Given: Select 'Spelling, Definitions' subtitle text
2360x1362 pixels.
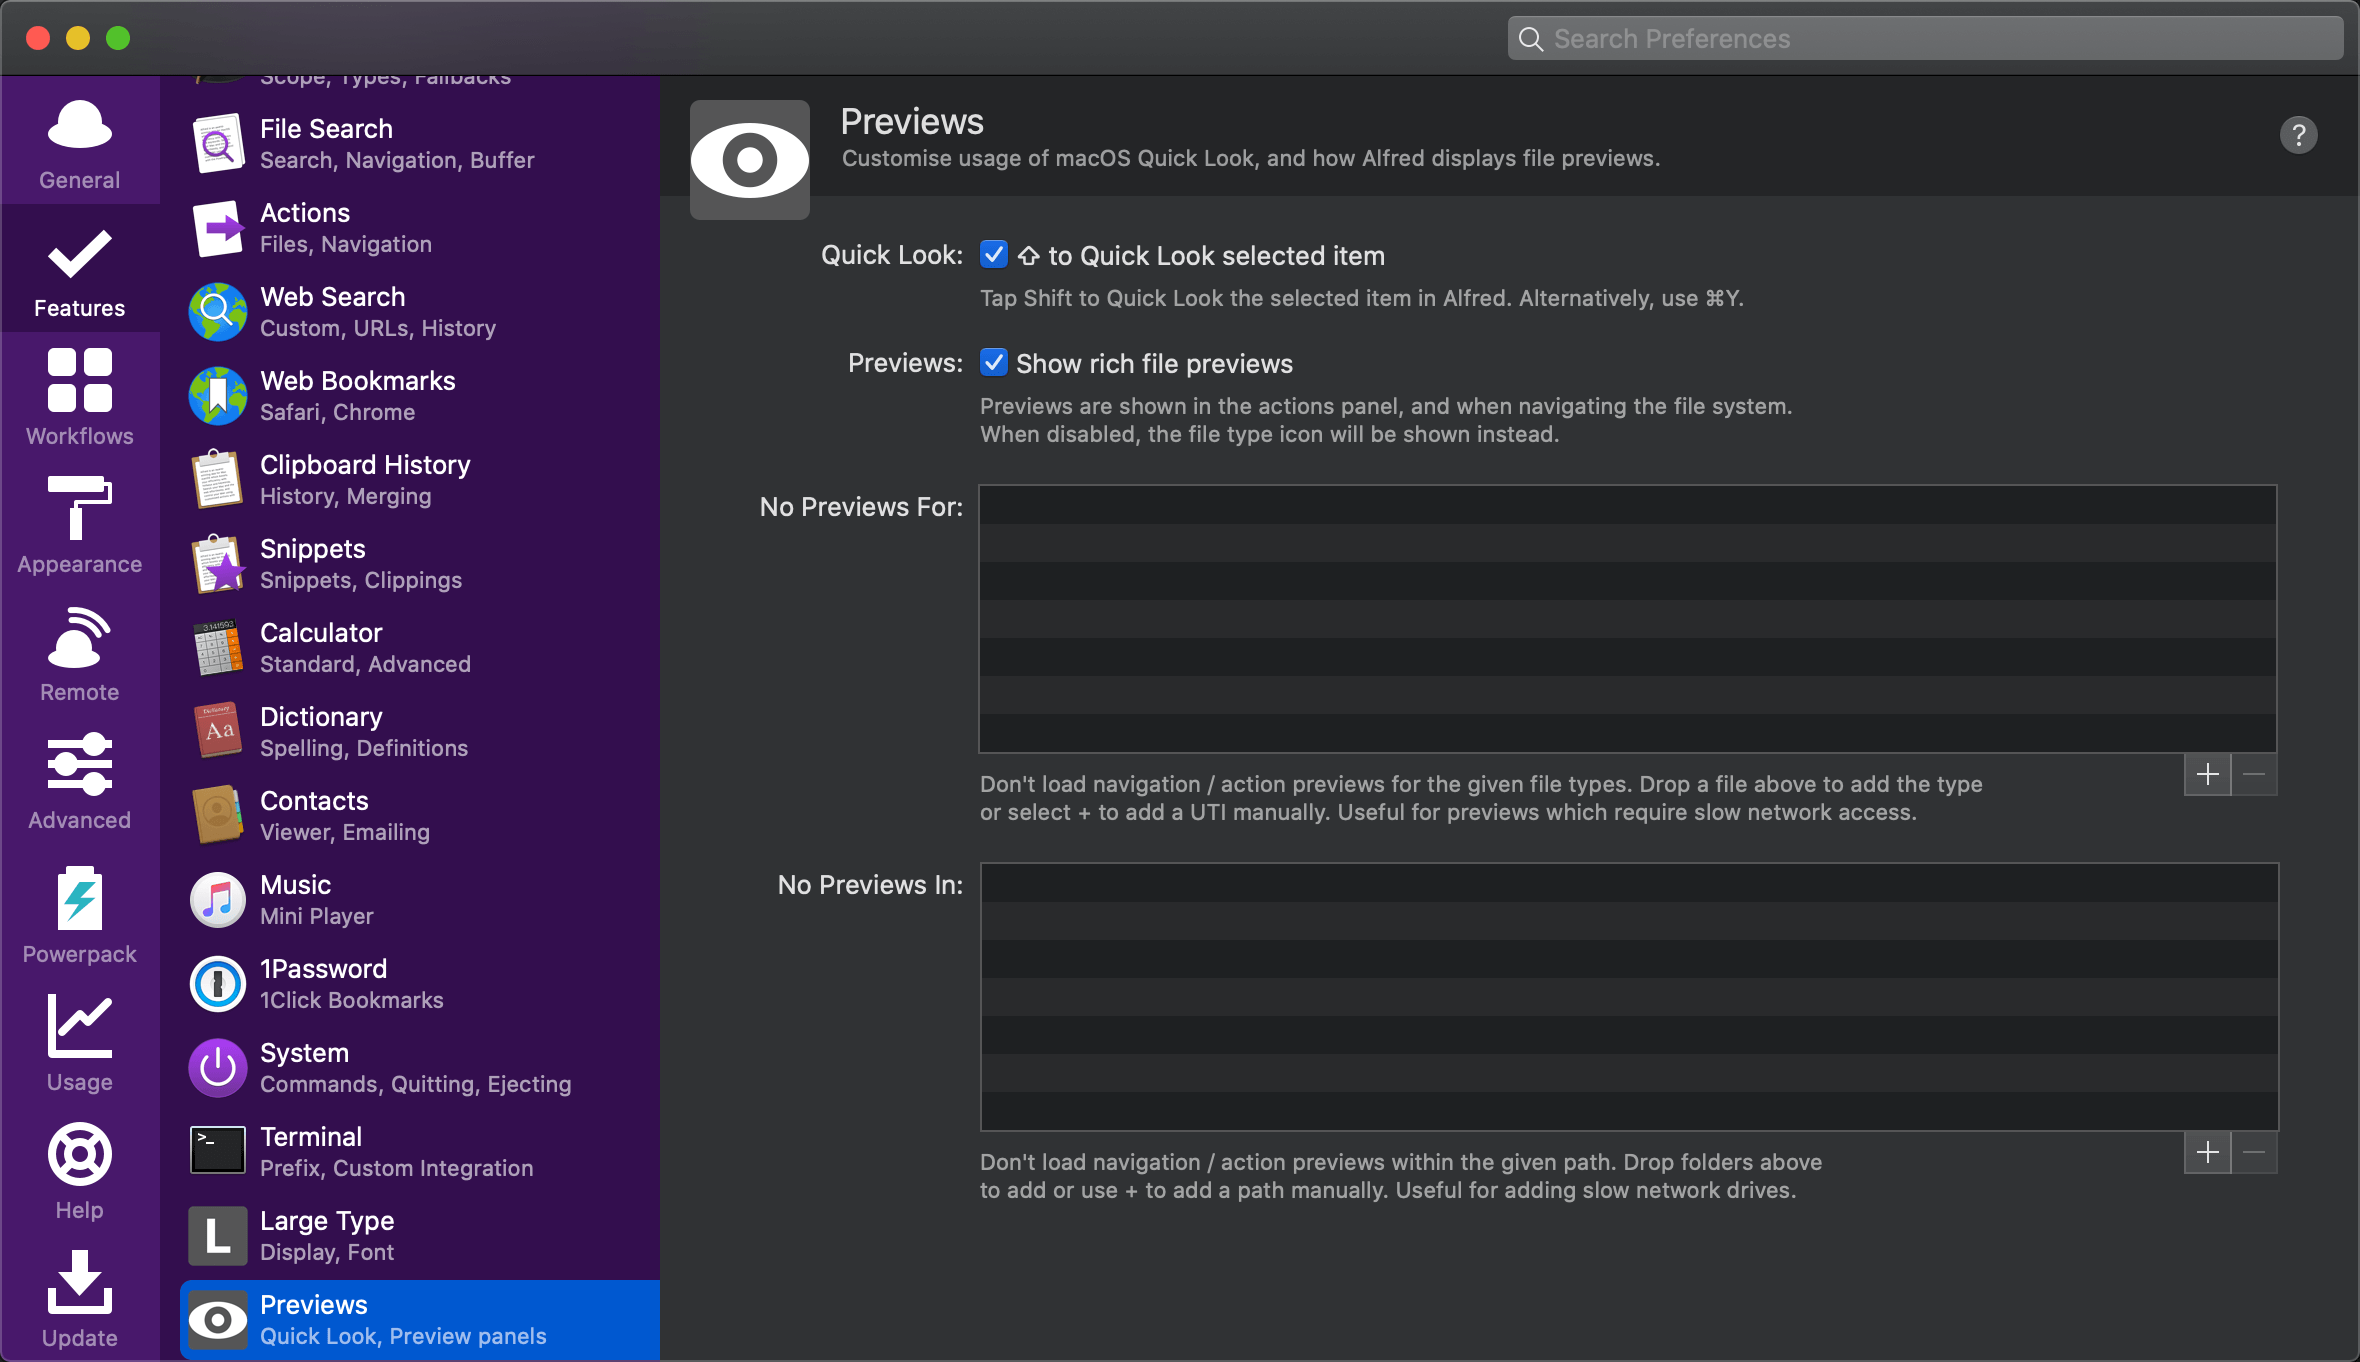Looking at the screenshot, I should [364, 749].
